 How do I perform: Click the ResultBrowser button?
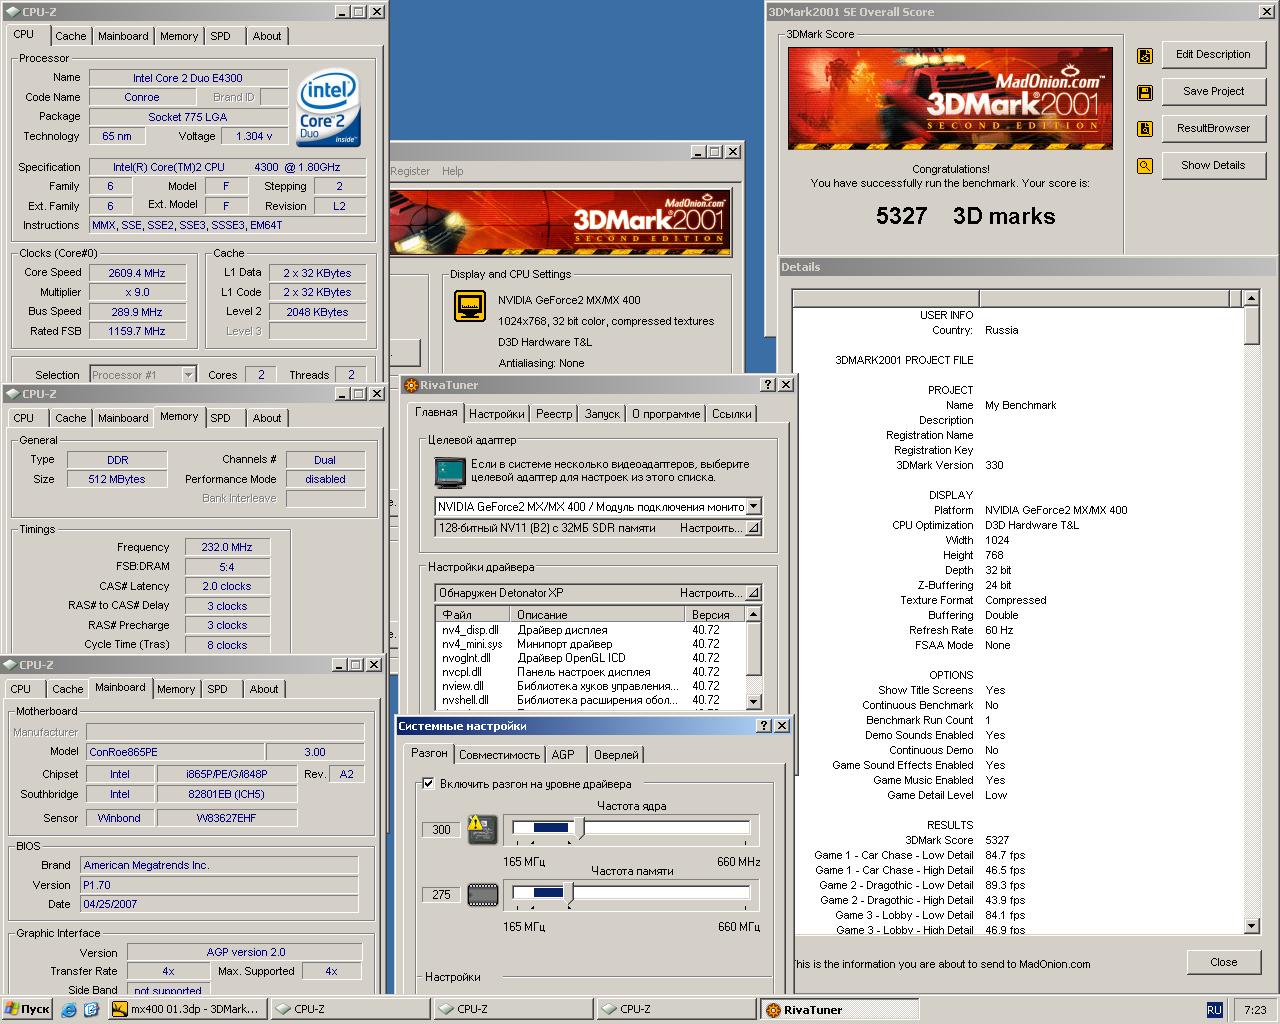point(1213,128)
